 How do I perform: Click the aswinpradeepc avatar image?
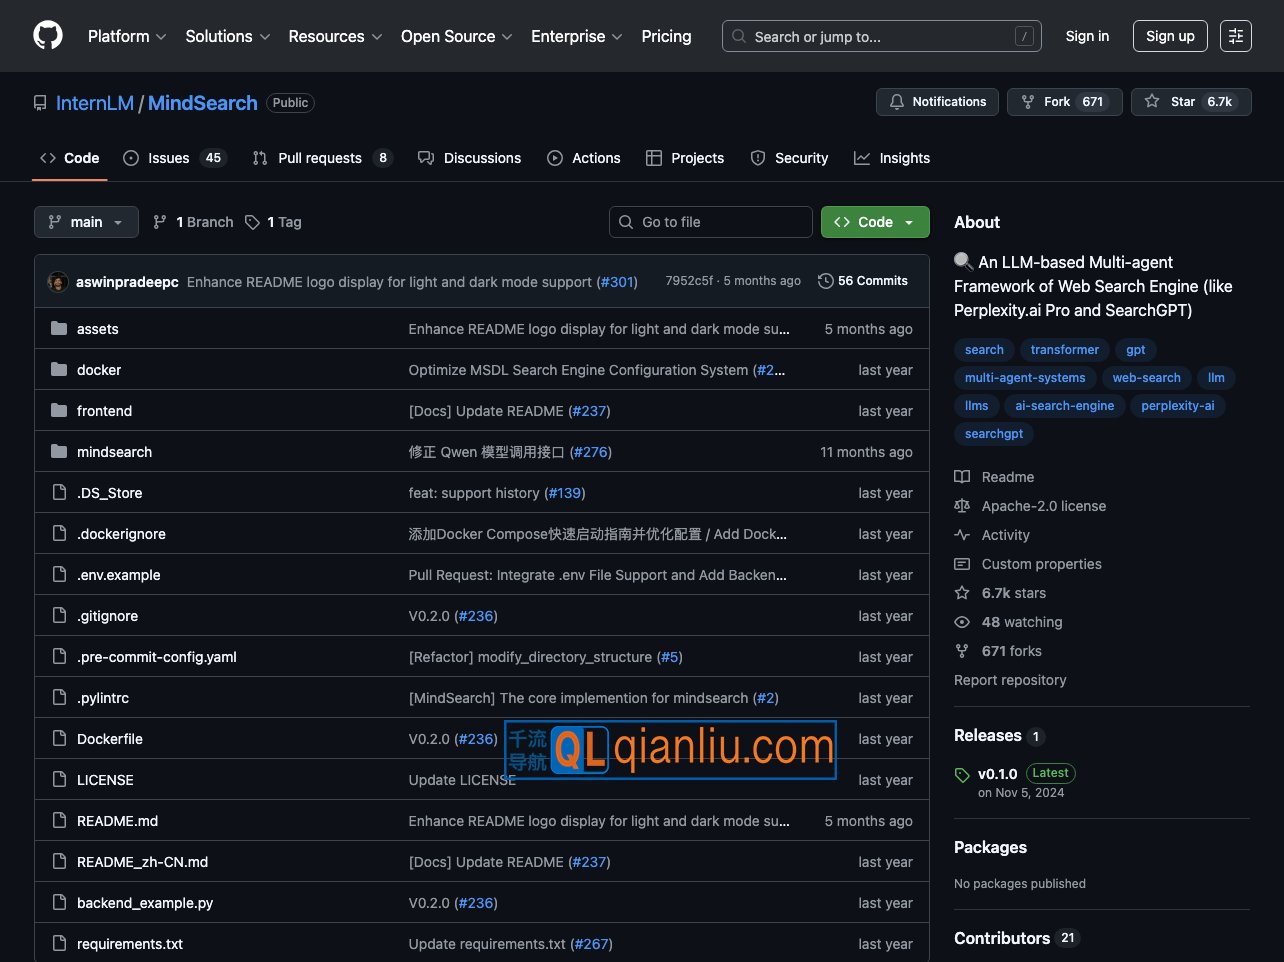58,282
